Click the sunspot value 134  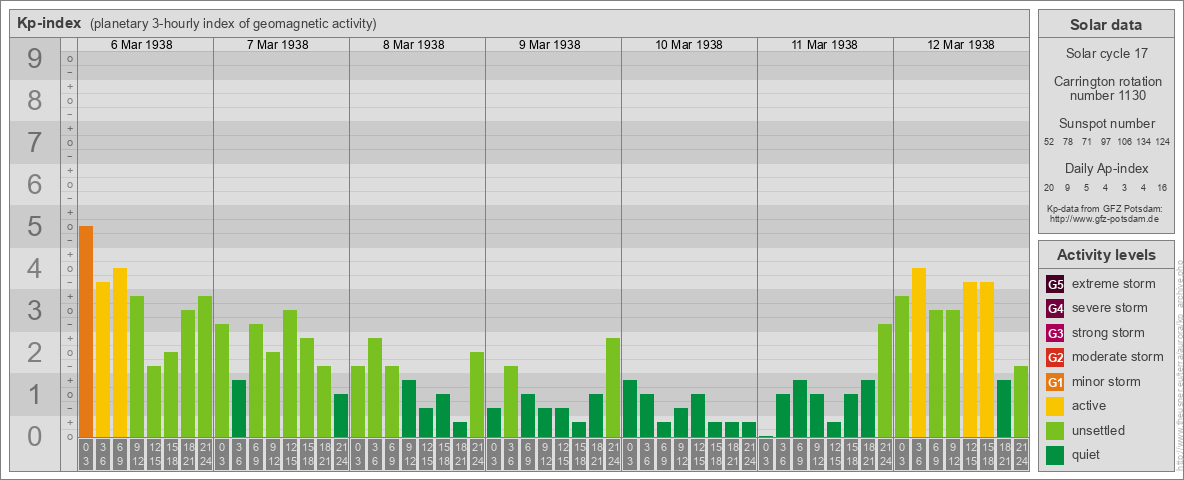tap(1144, 142)
